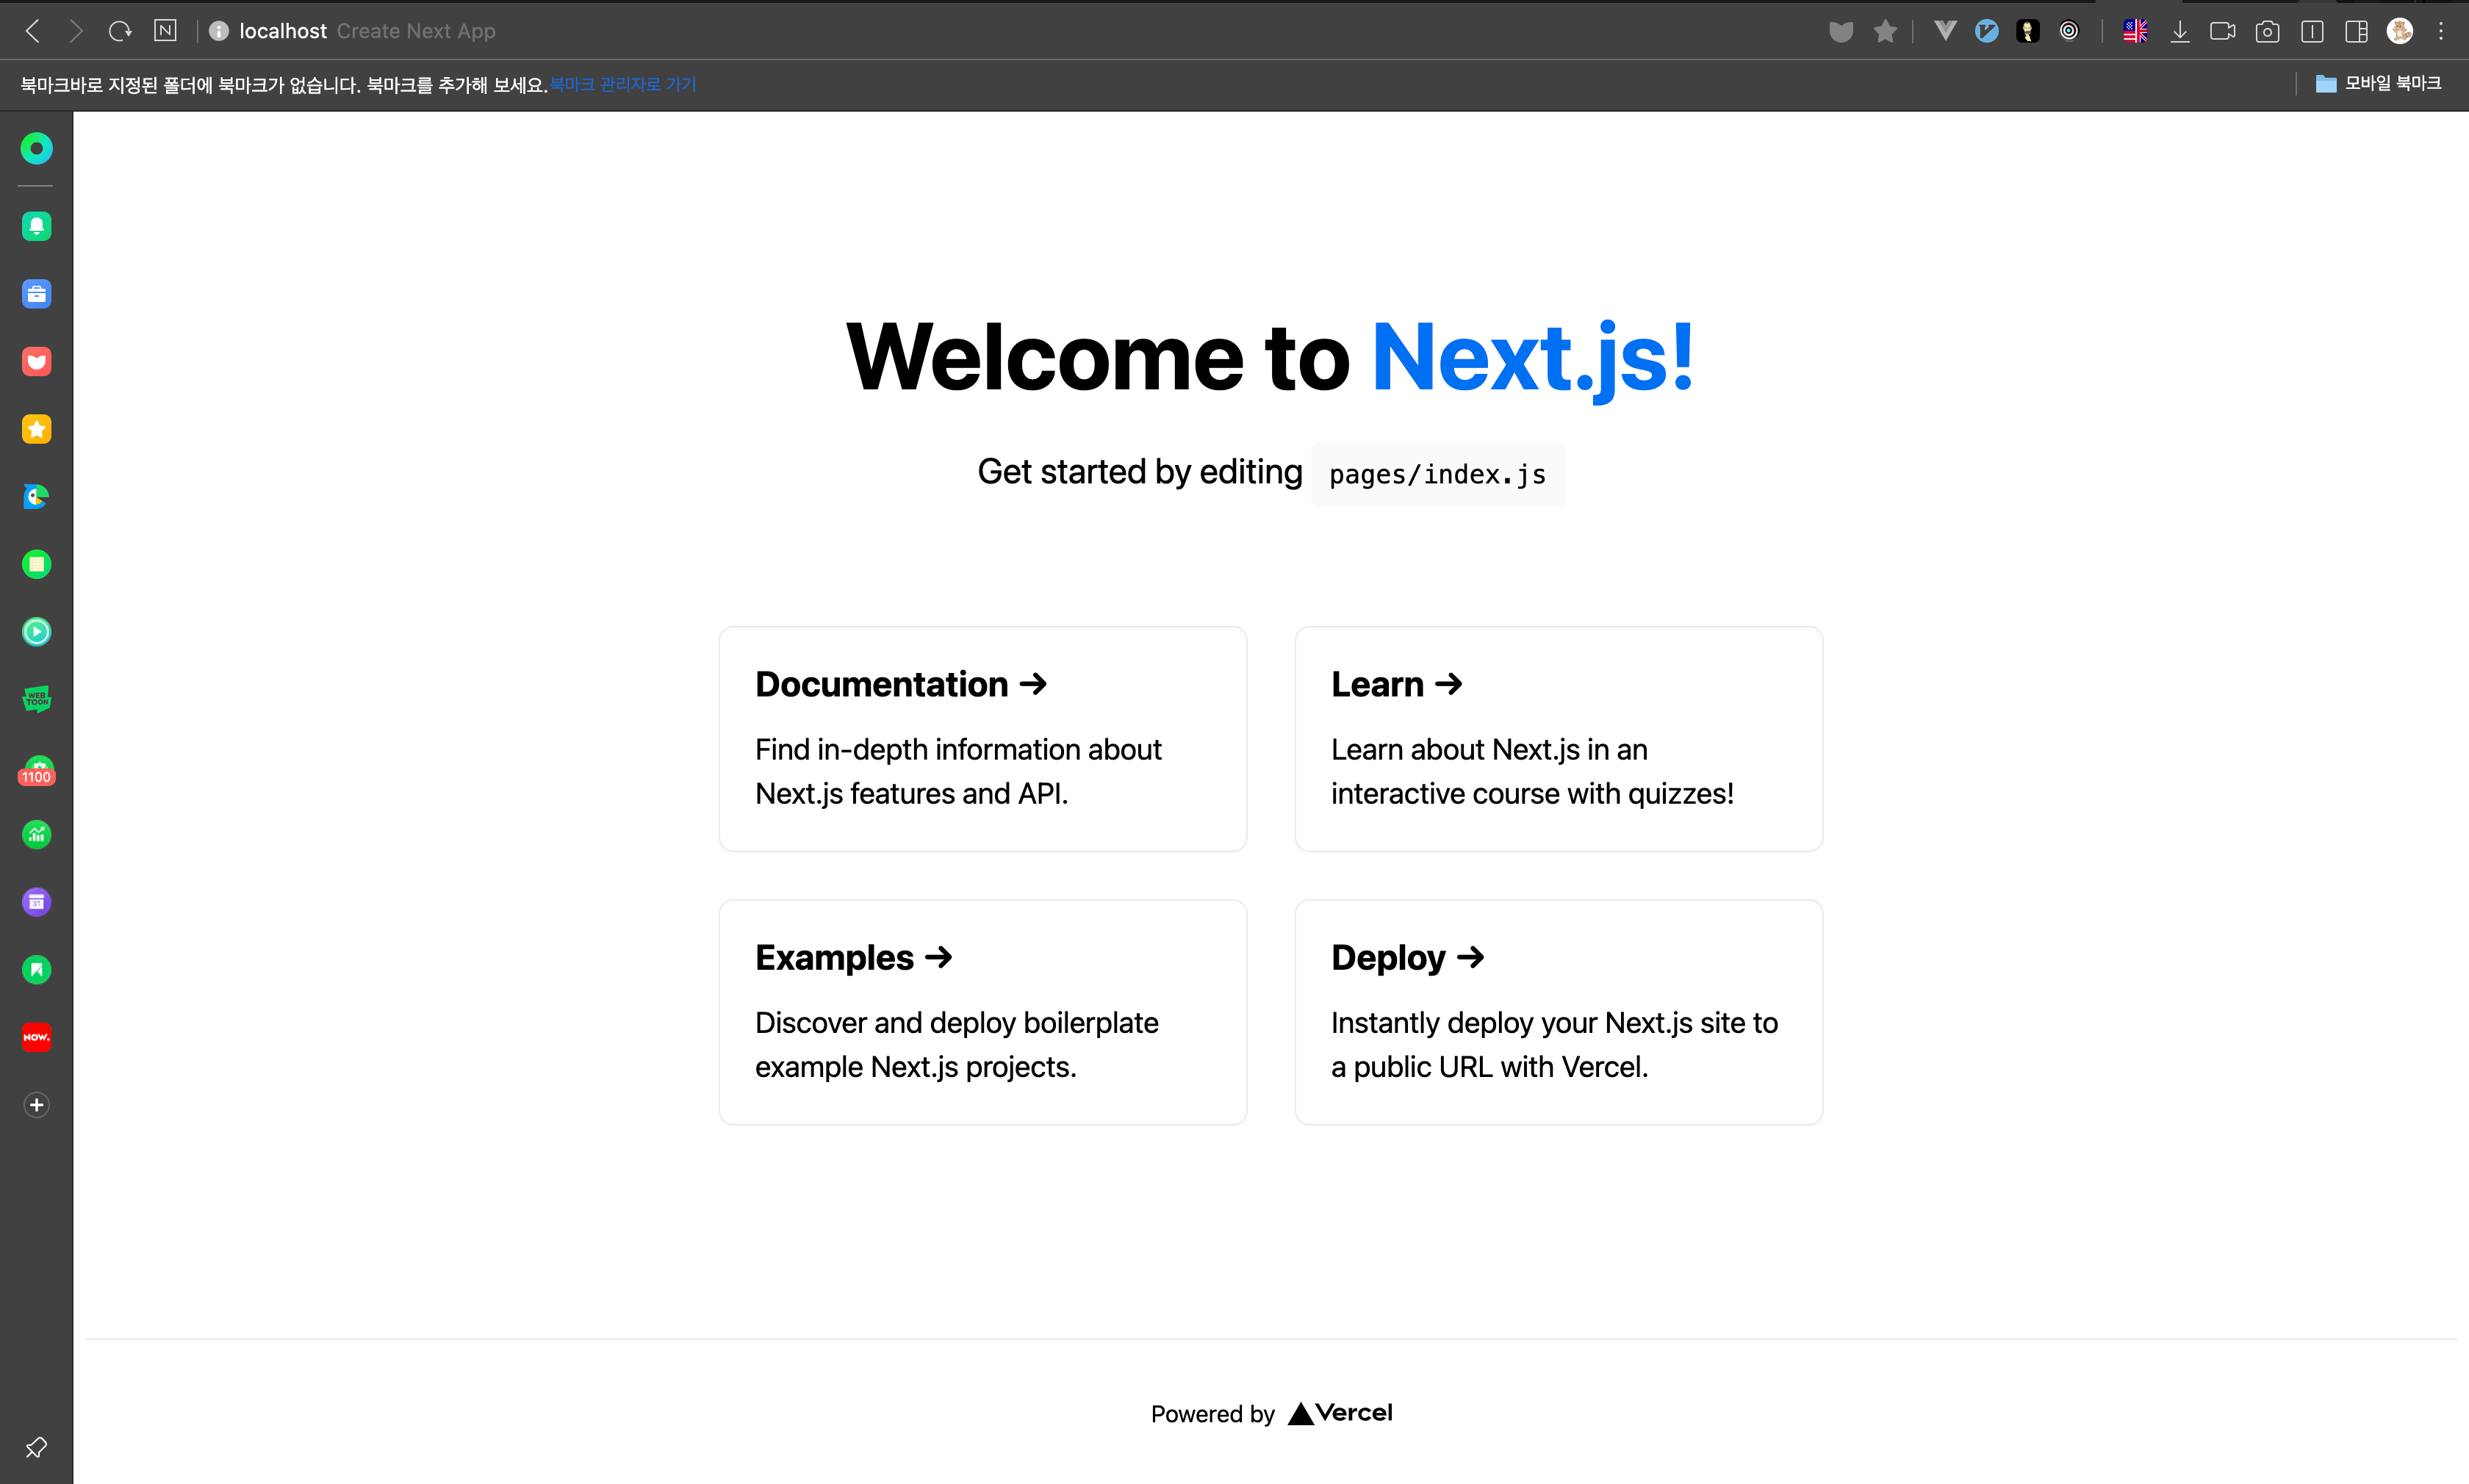Screen dimensions: 2469x1484
Task: Click the 북마크 관리자로 가기 link
Action: coord(623,85)
